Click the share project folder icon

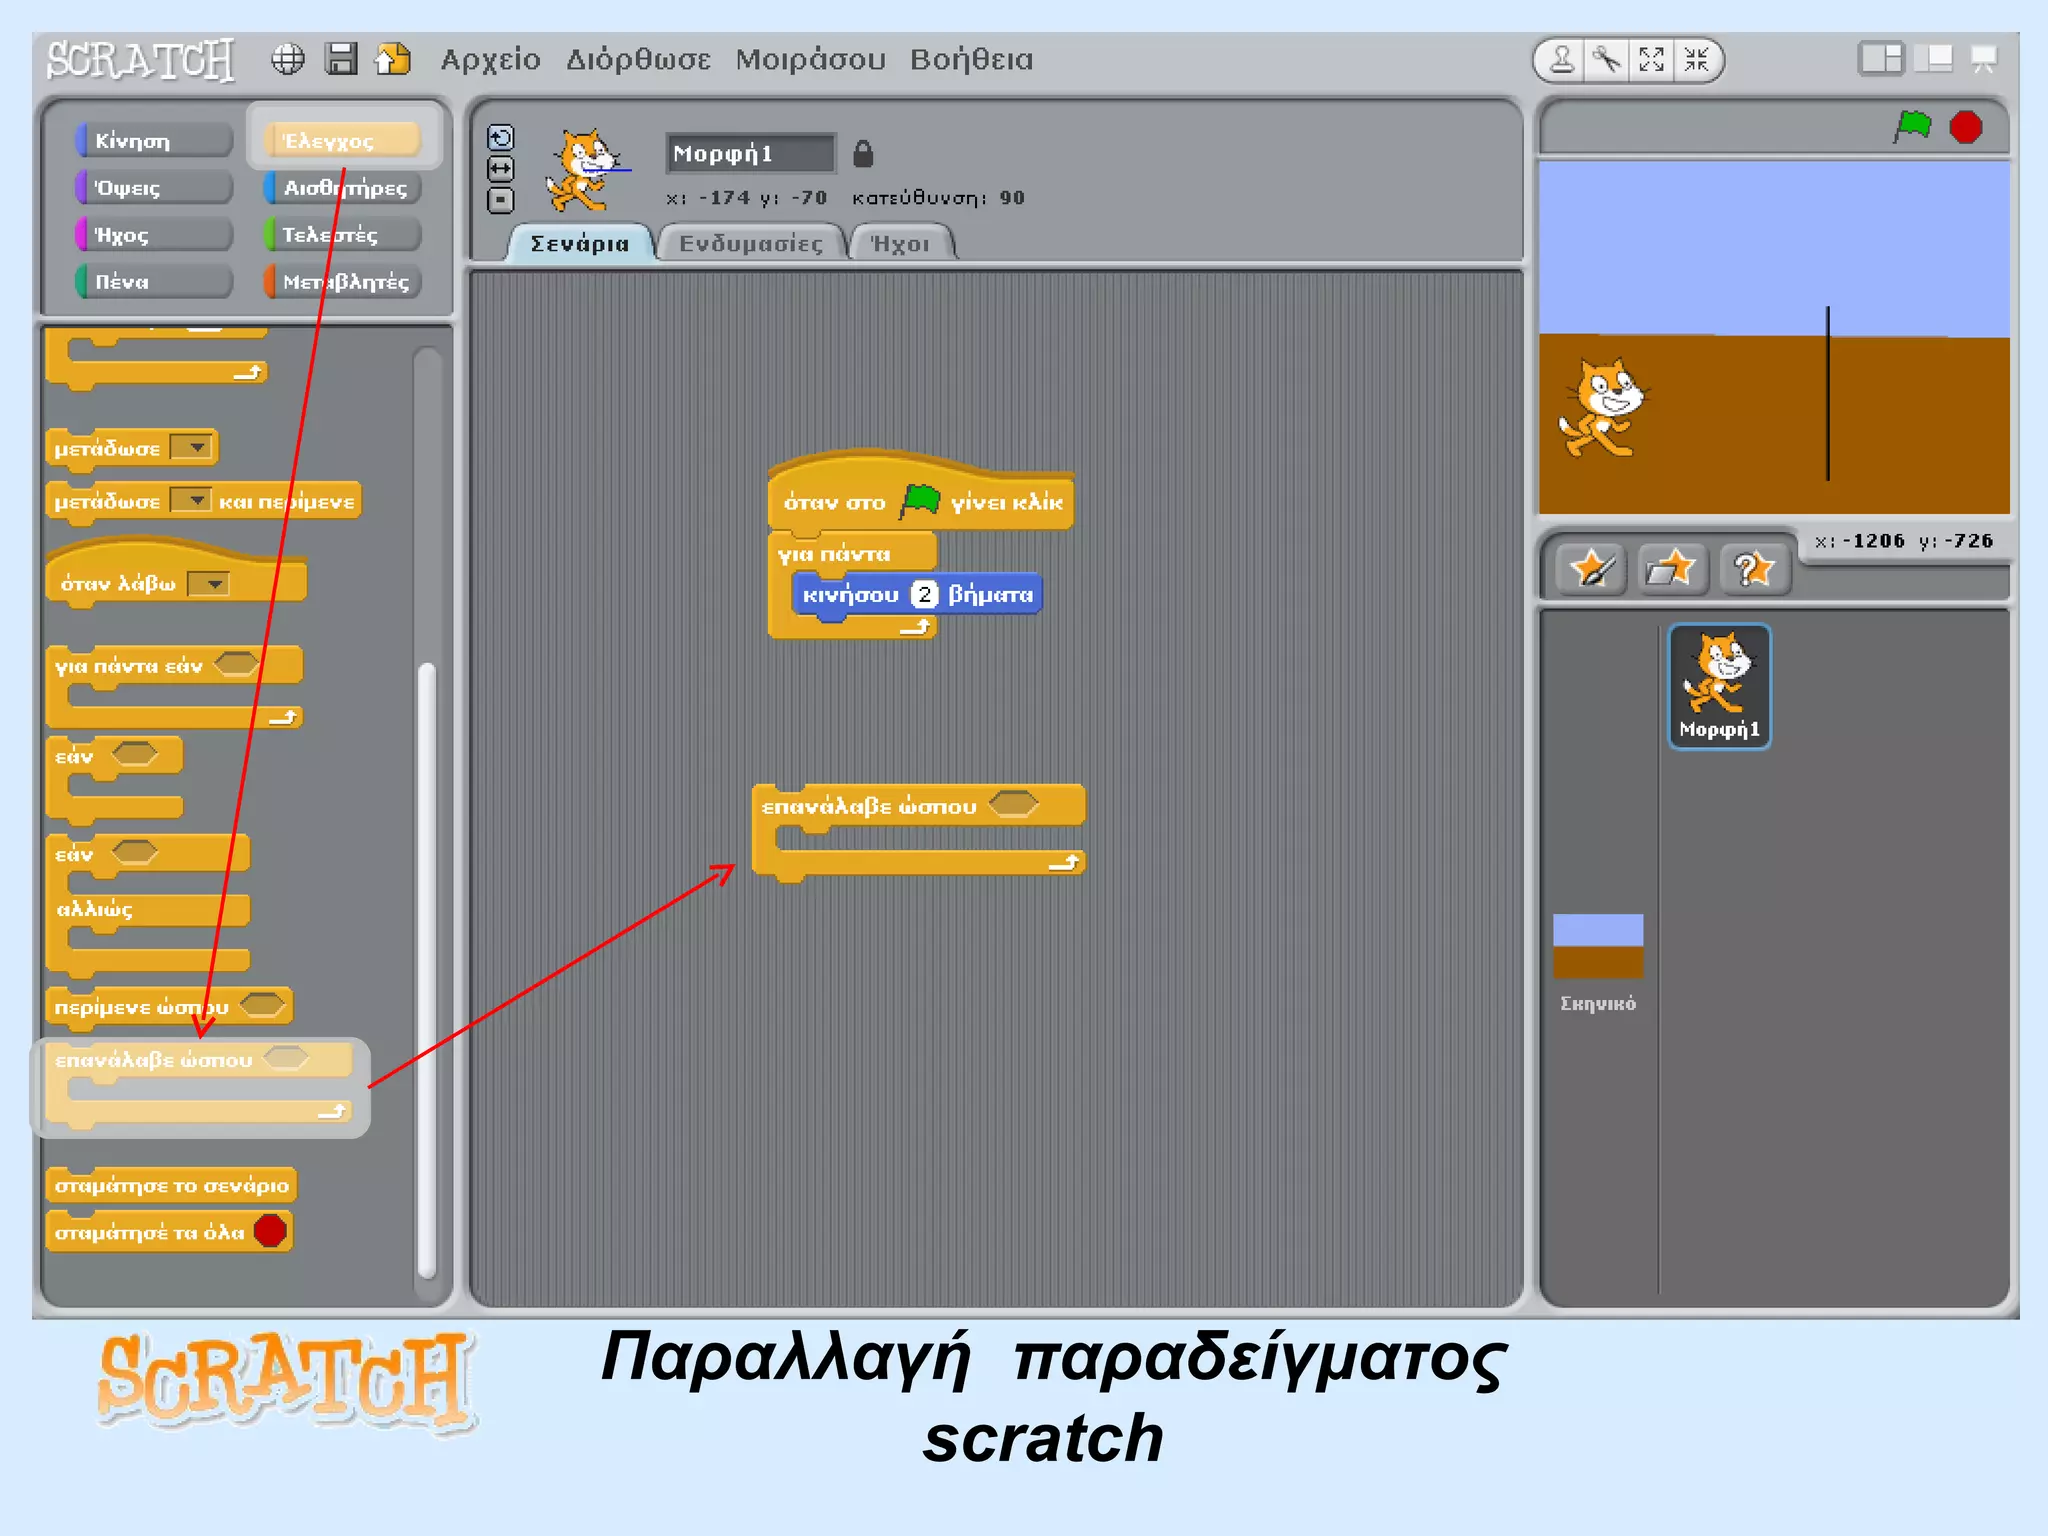point(393,59)
